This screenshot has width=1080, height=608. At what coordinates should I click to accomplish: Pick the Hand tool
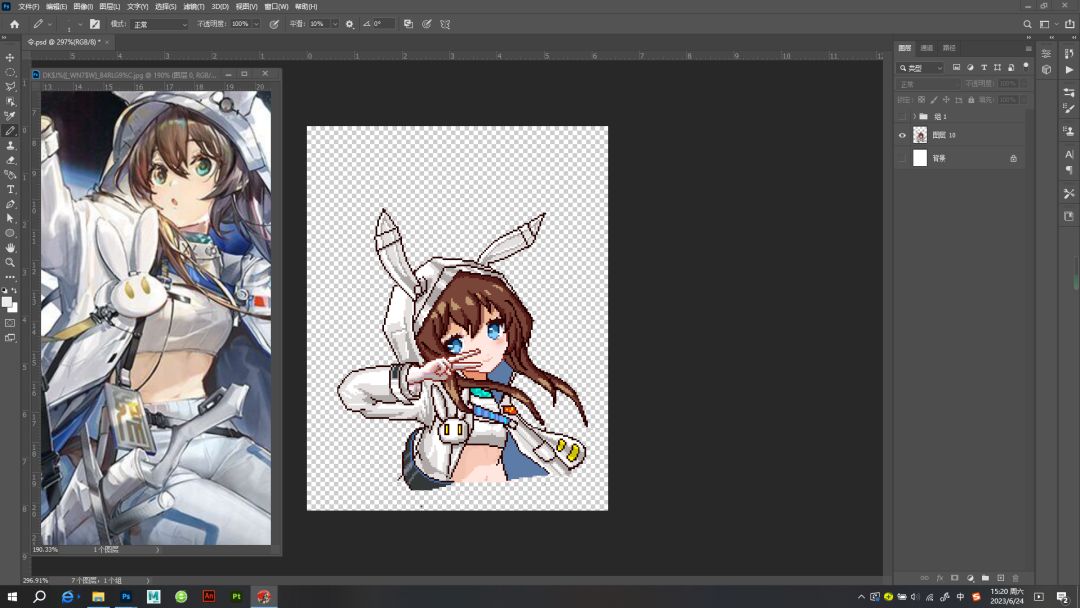coord(10,247)
